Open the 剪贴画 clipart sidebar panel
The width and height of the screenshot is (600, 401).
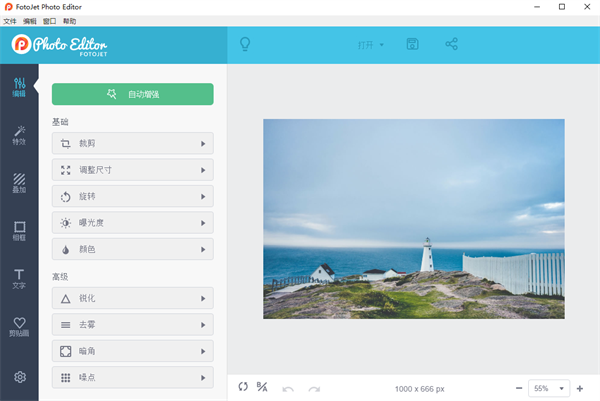19,327
